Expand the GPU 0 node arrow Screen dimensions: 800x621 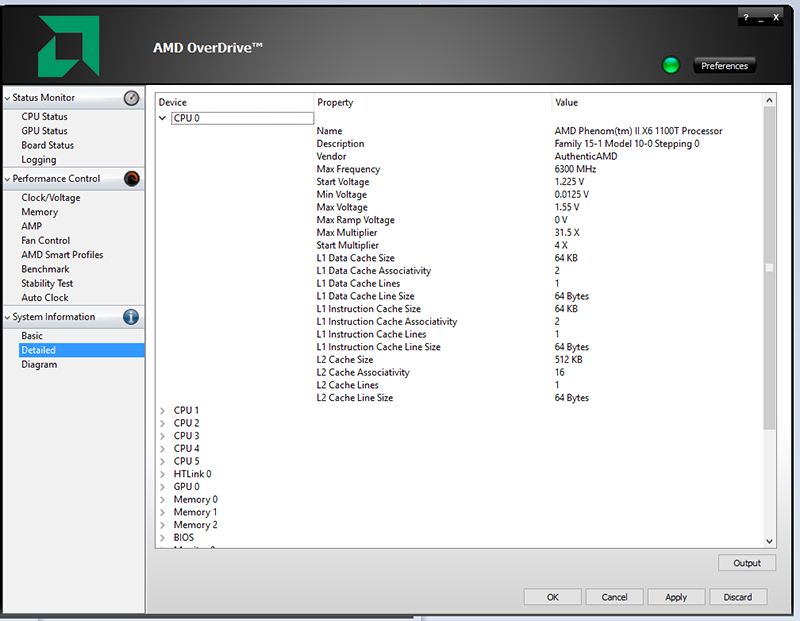(x=163, y=487)
